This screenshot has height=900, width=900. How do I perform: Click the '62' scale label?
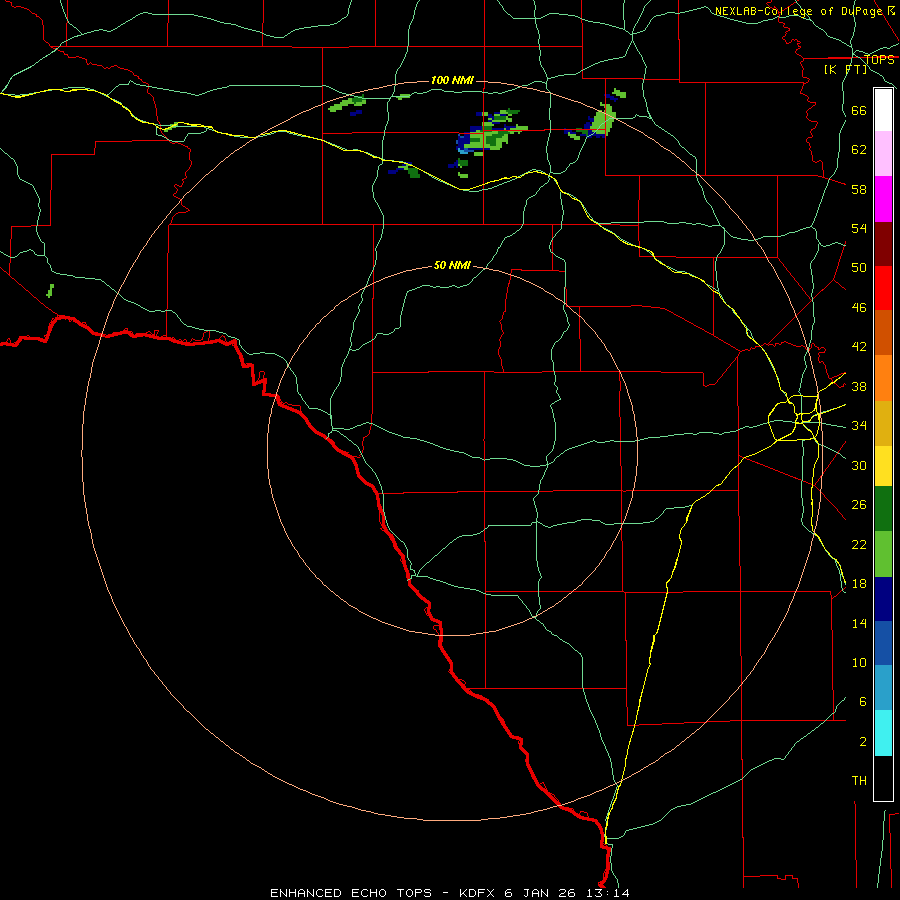tap(859, 150)
